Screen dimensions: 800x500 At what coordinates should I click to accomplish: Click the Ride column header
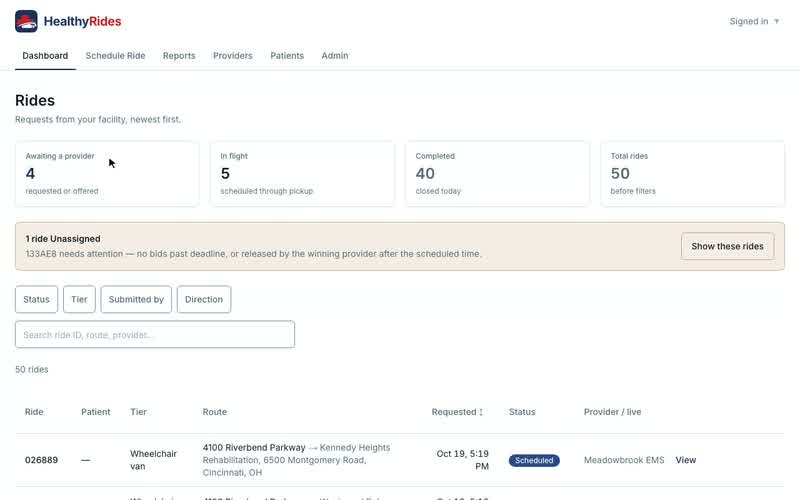click(x=34, y=412)
